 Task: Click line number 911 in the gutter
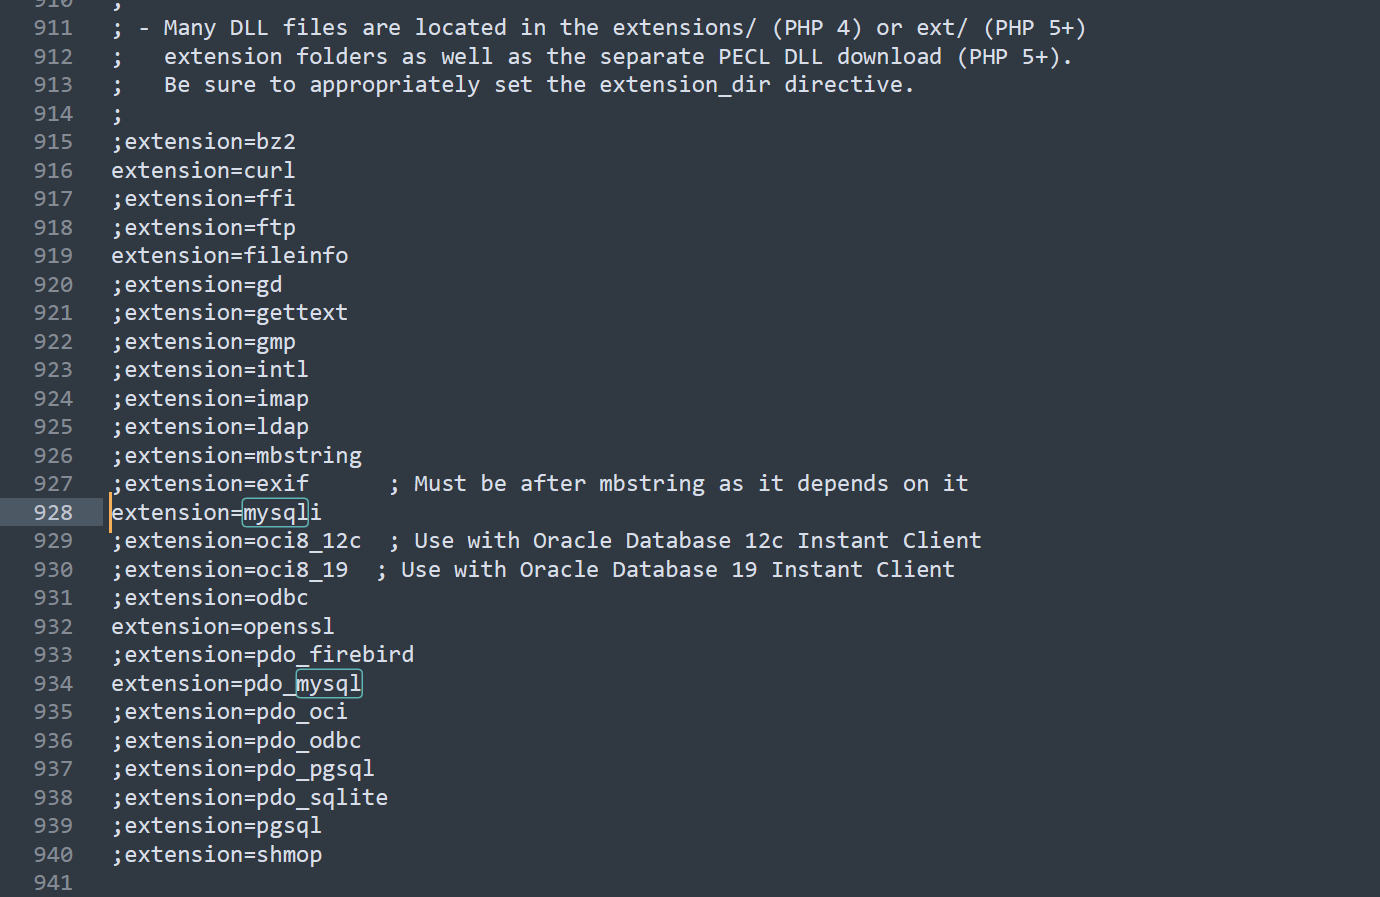(53, 28)
